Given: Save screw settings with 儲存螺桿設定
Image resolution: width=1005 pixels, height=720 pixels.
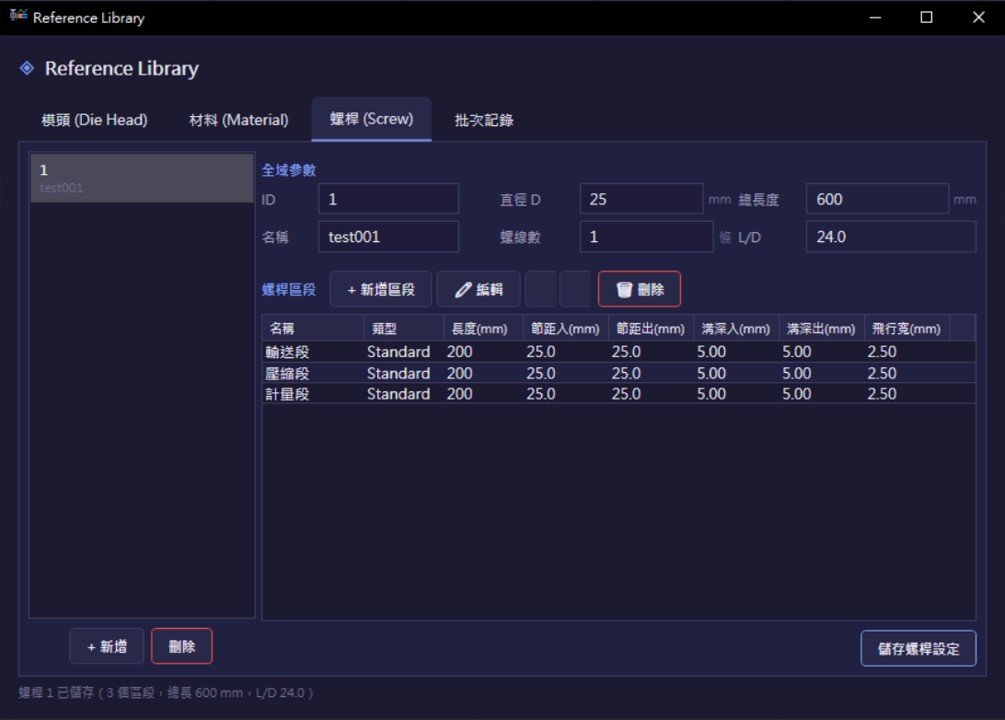Looking at the screenshot, I should [x=918, y=649].
